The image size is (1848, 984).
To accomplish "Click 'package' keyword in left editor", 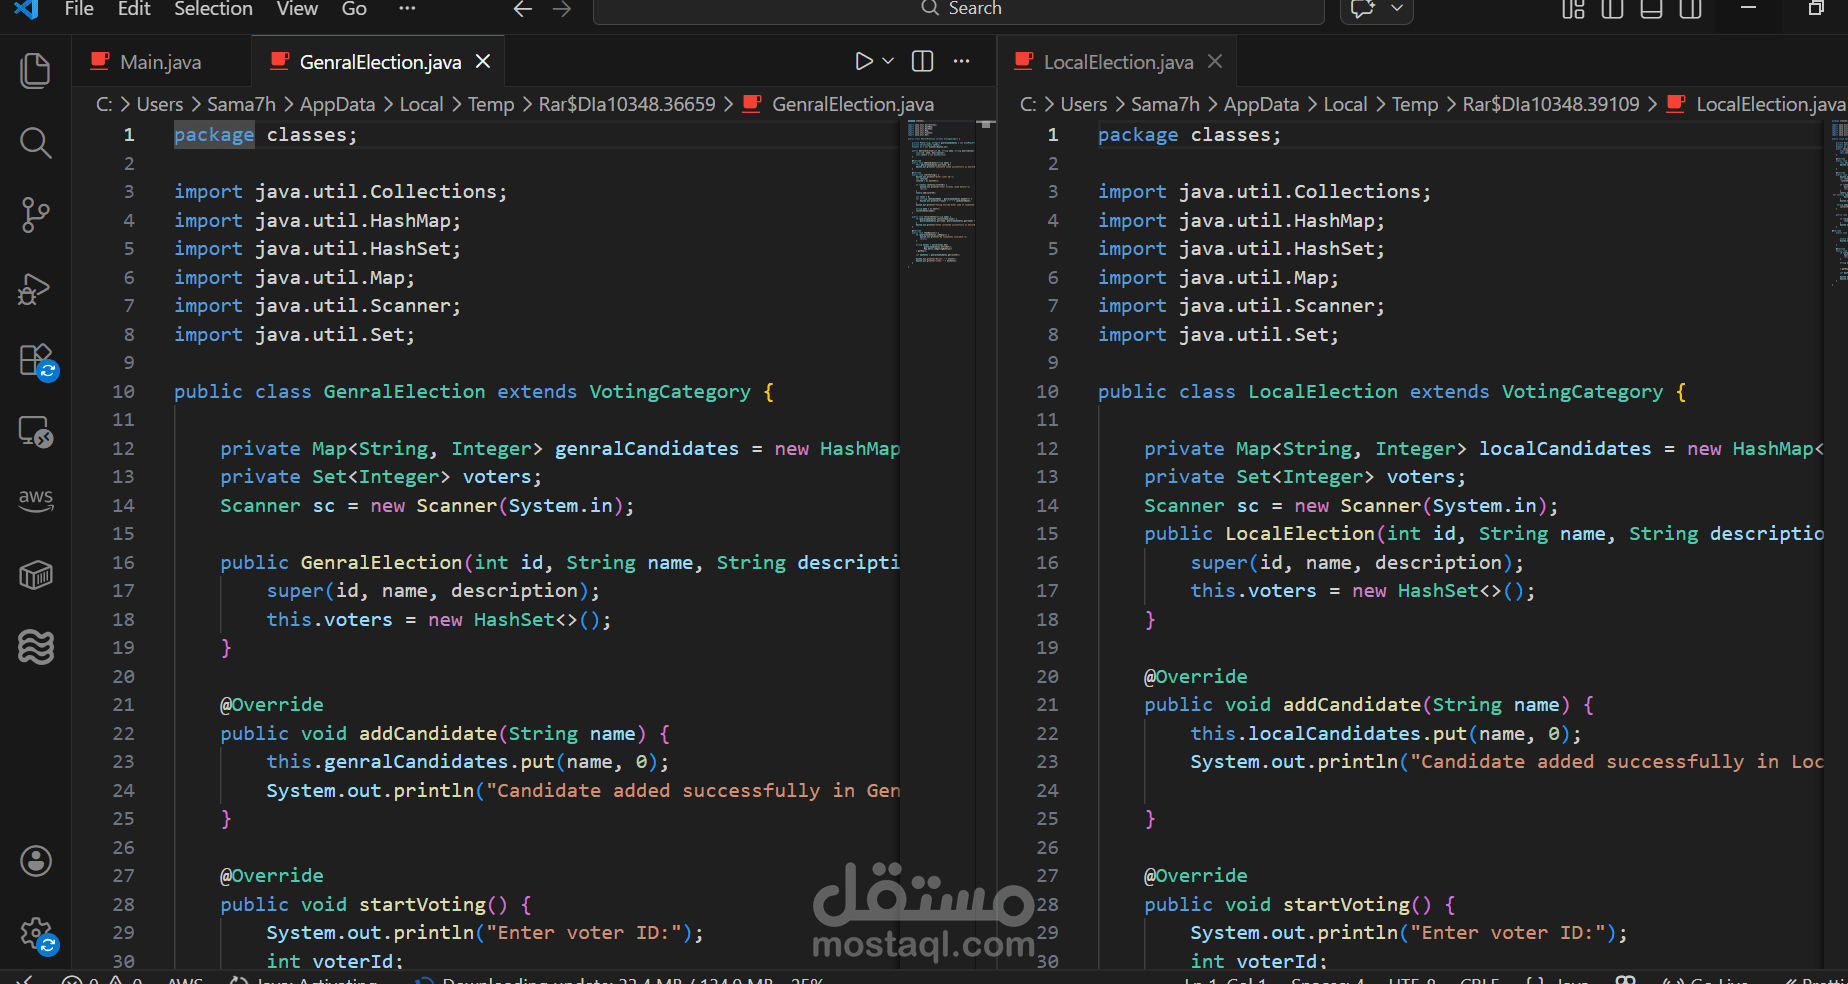I will tap(214, 135).
